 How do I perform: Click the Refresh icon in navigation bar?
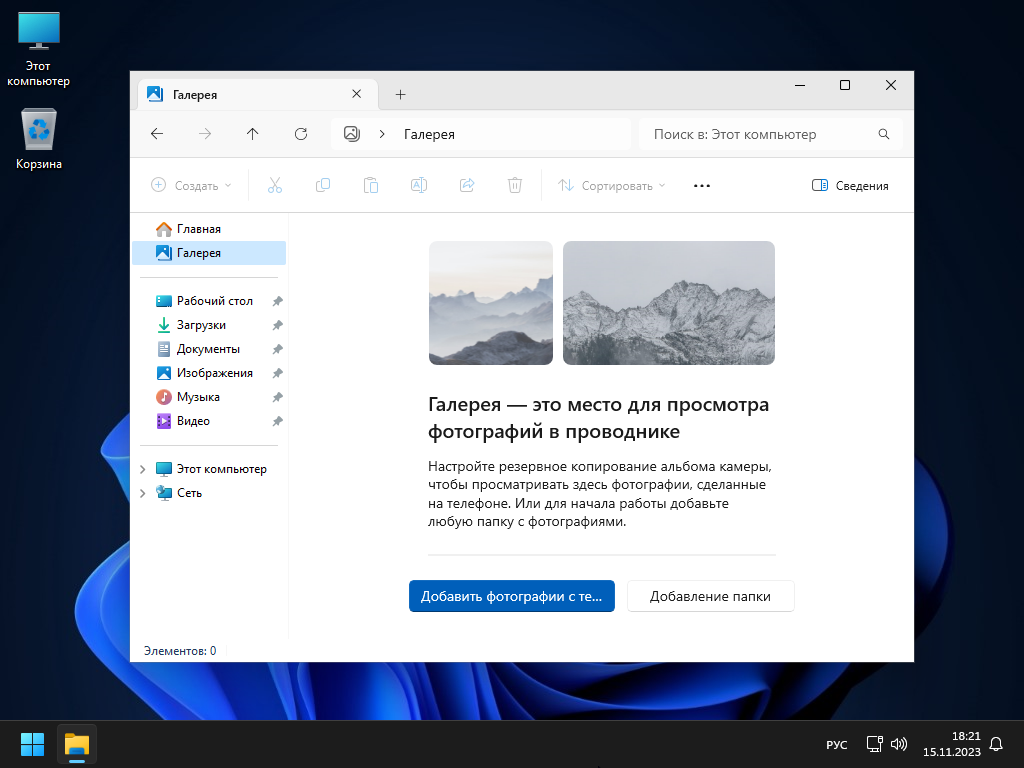point(301,134)
